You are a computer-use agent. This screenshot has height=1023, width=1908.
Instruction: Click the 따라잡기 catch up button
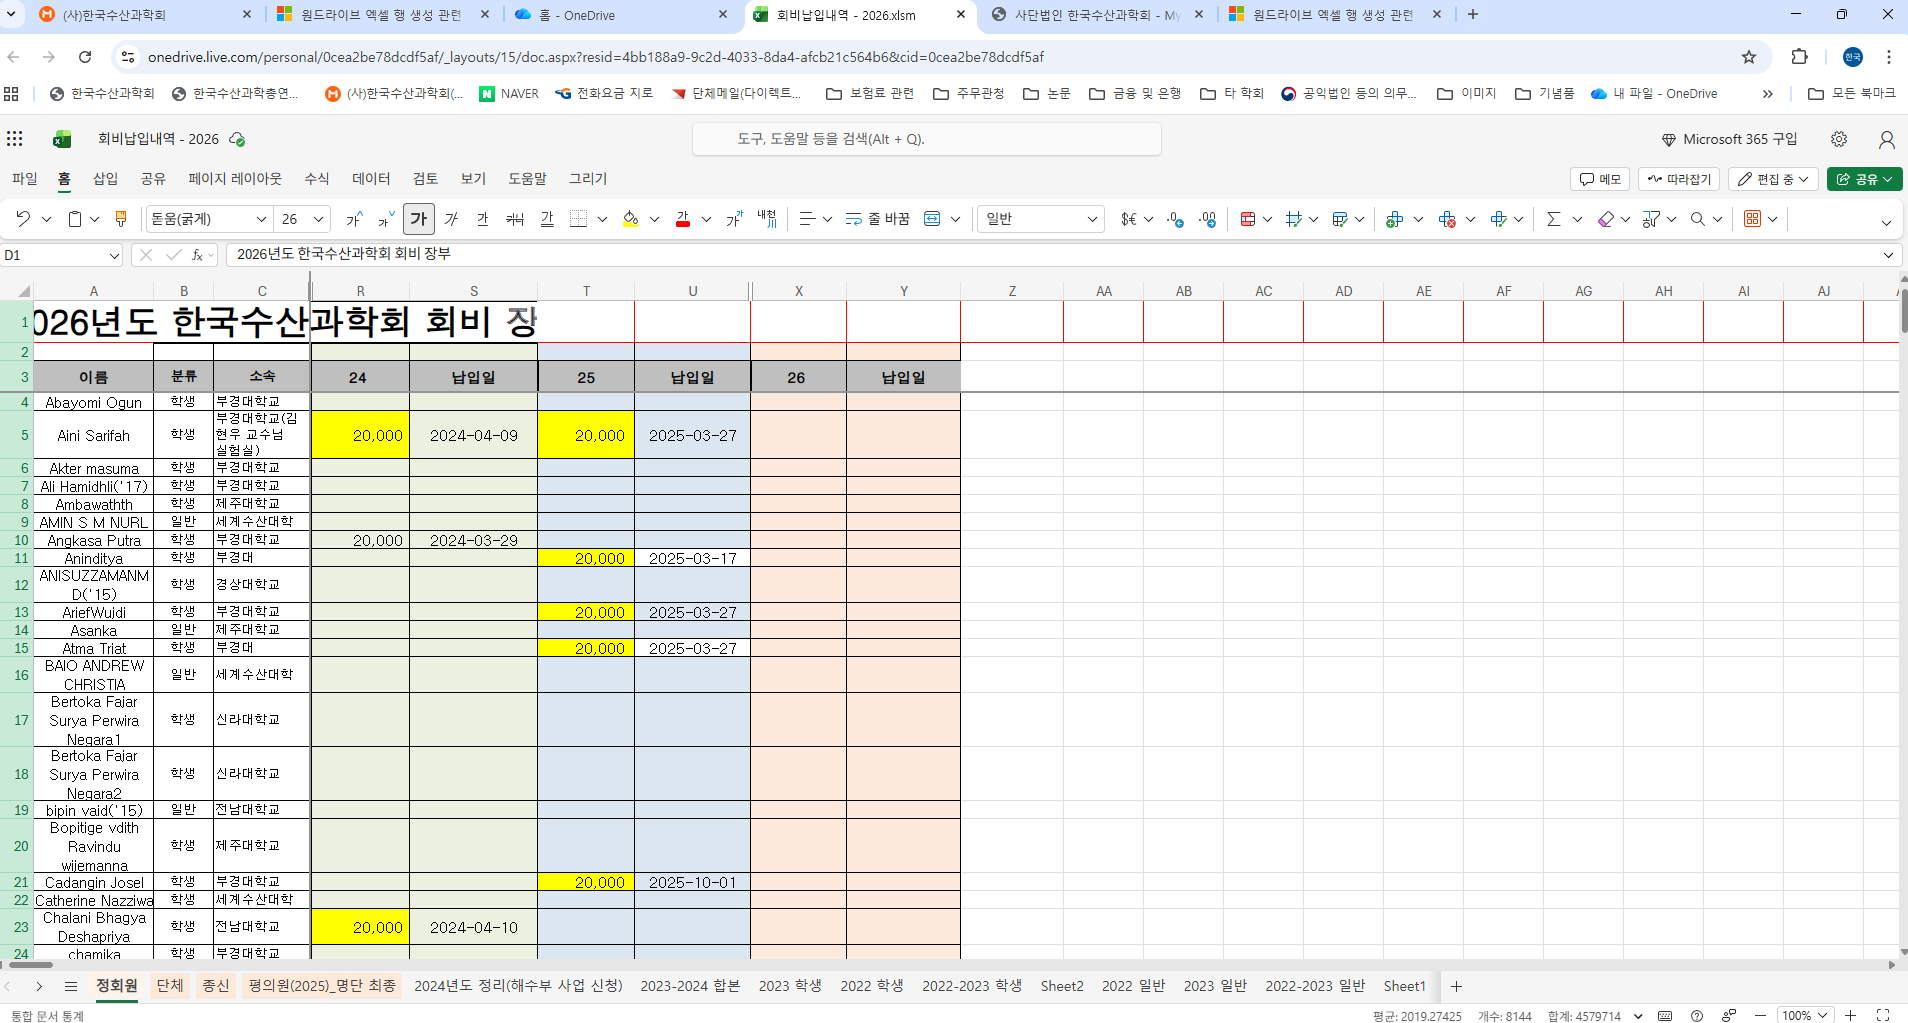[1679, 179]
